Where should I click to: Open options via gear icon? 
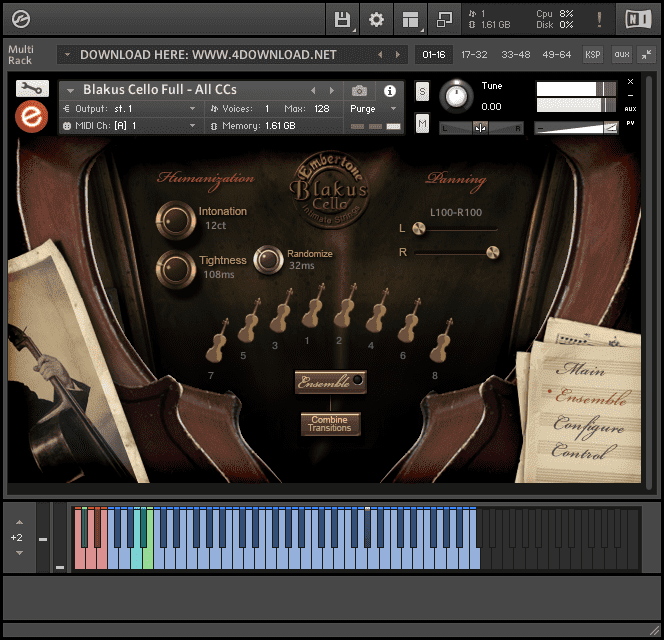click(376, 19)
